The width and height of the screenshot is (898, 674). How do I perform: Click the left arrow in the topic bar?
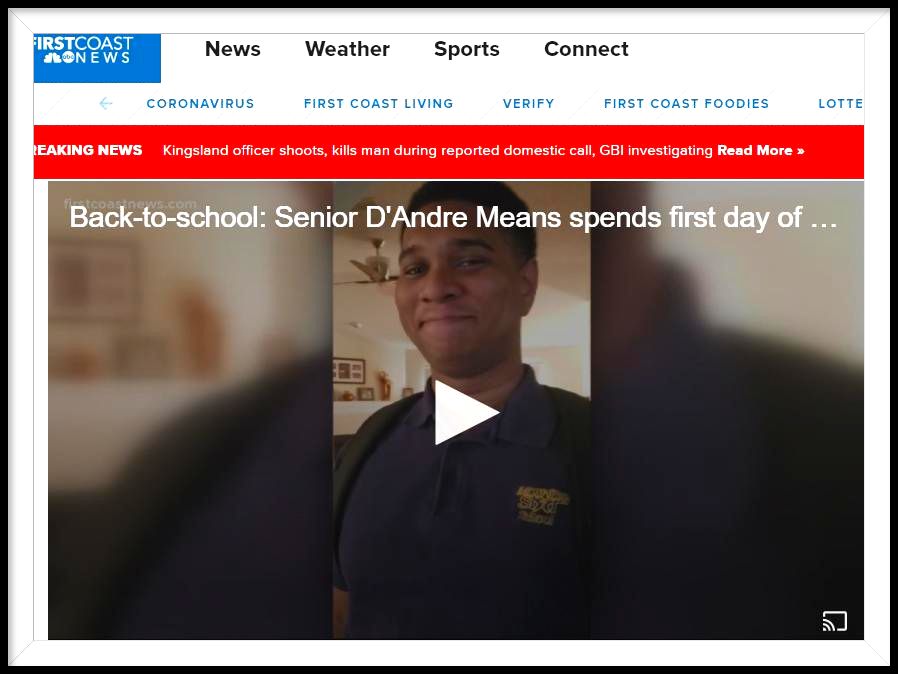(x=105, y=103)
